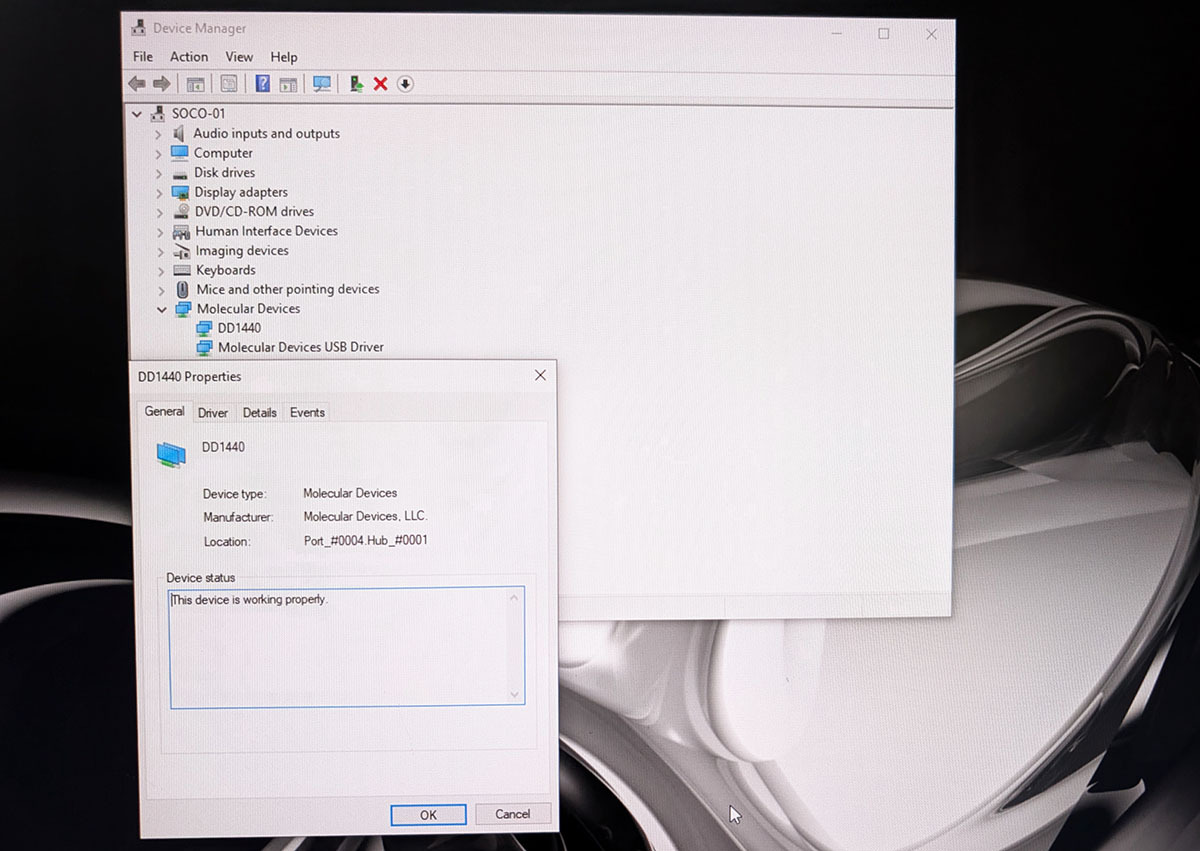Expand the Audio inputs and outputs node
Viewport: 1200px width, 851px height.
158,134
